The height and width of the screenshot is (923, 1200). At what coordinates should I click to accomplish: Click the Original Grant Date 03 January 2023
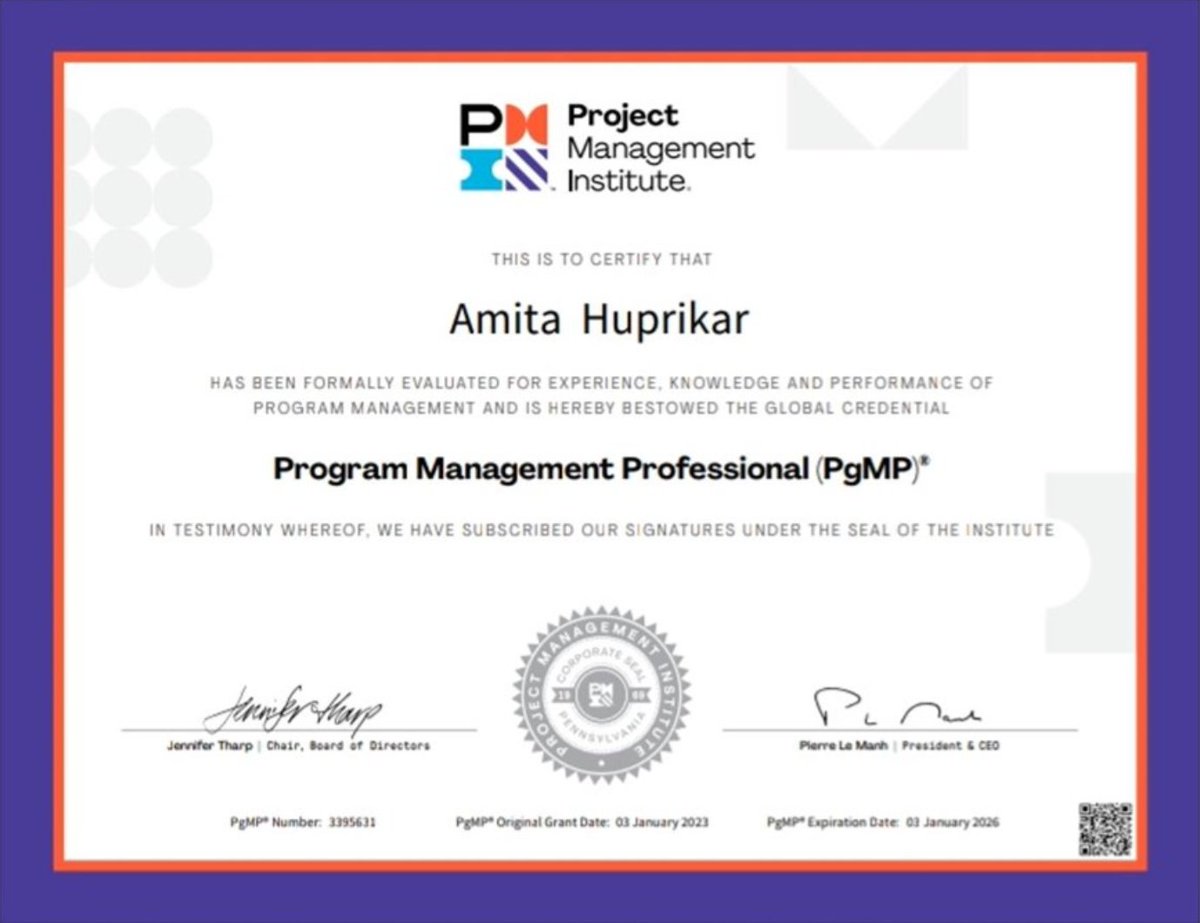[x=582, y=822]
